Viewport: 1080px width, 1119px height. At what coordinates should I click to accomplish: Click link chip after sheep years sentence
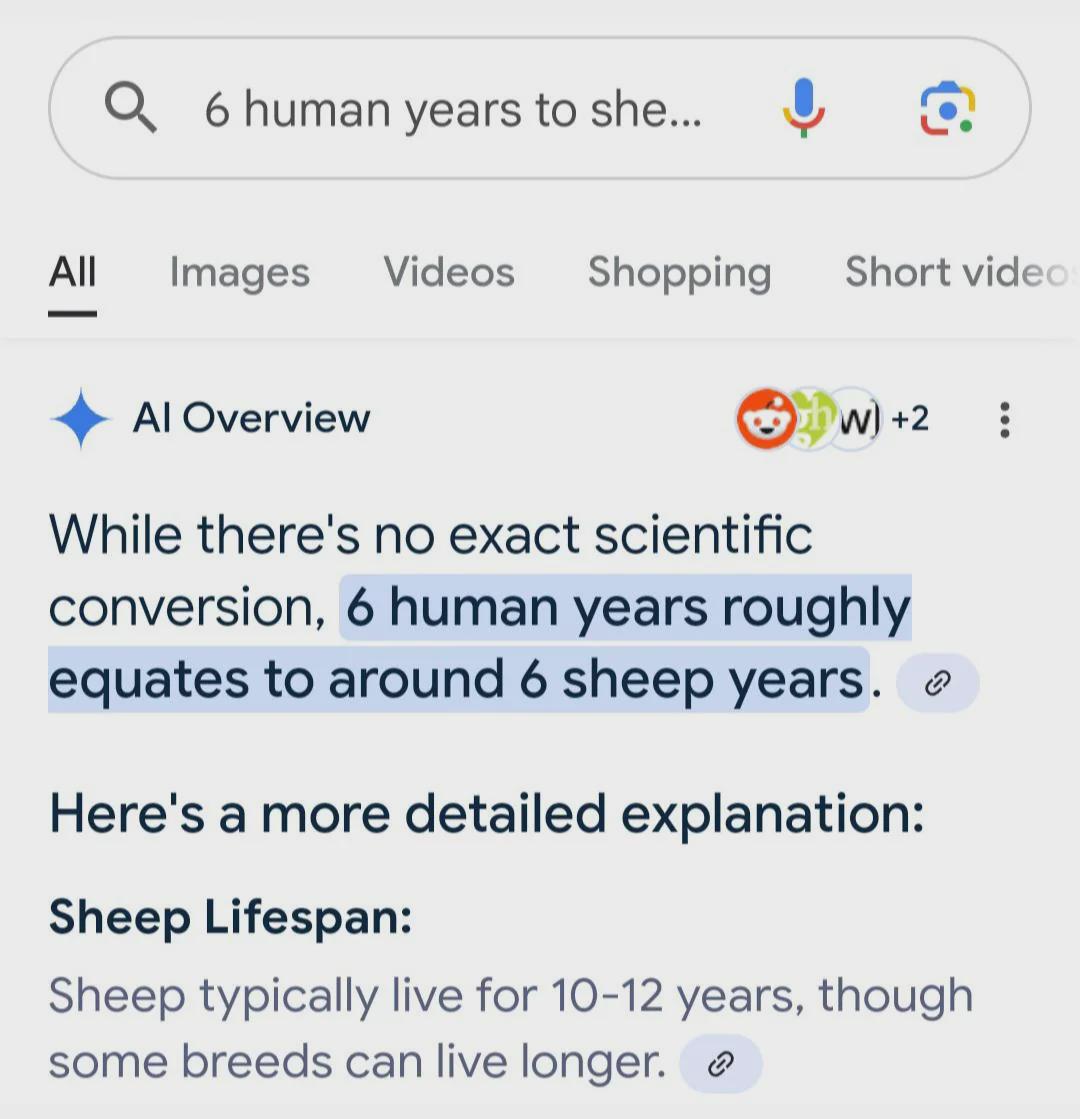[x=938, y=683]
